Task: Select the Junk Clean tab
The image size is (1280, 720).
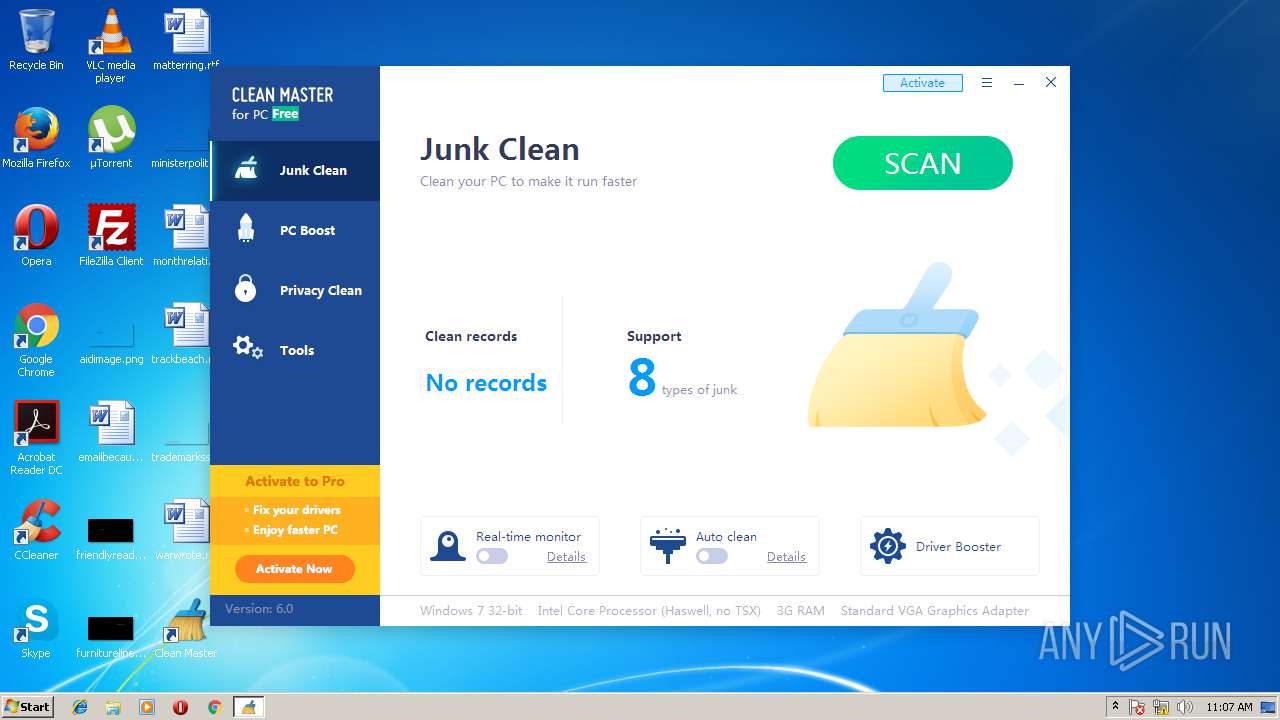Action: [x=295, y=170]
